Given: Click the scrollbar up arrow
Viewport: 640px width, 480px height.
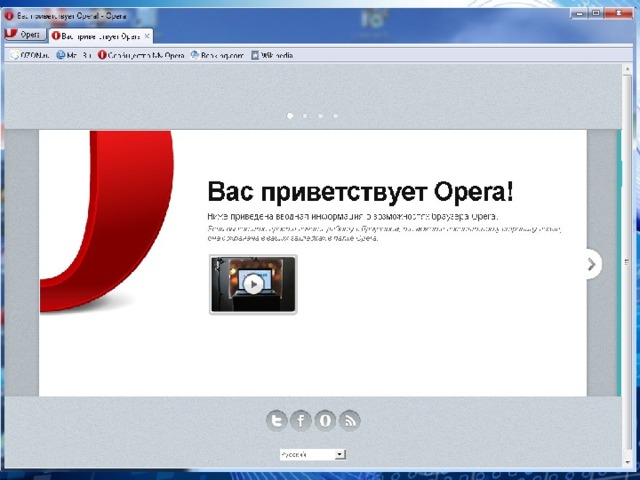Looking at the screenshot, I should click(x=628, y=69).
